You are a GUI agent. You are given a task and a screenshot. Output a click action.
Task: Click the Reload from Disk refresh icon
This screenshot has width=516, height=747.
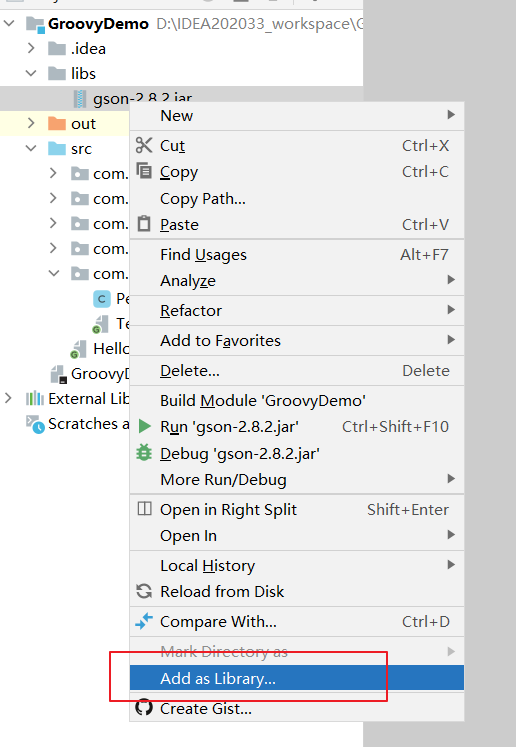point(144,591)
